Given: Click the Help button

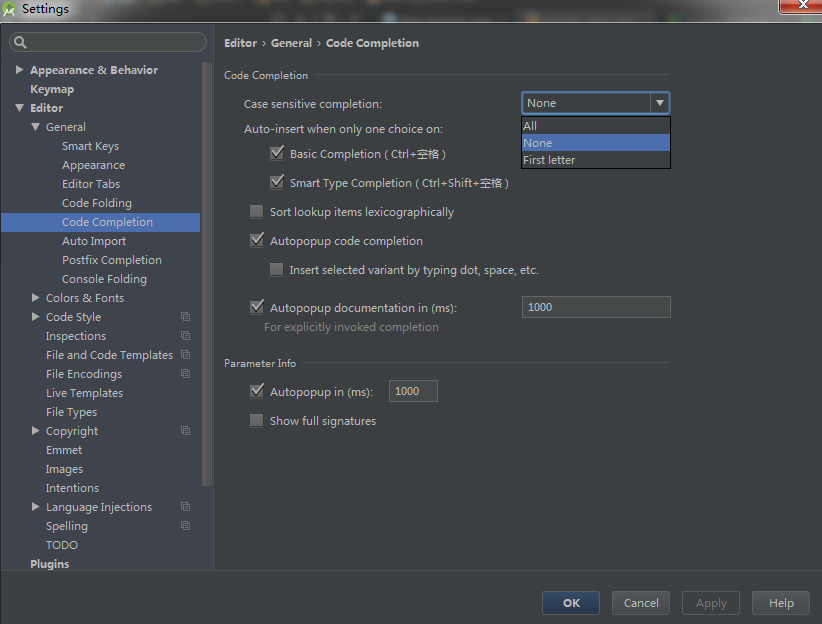Looking at the screenshot, I should (x=781, y=603).
